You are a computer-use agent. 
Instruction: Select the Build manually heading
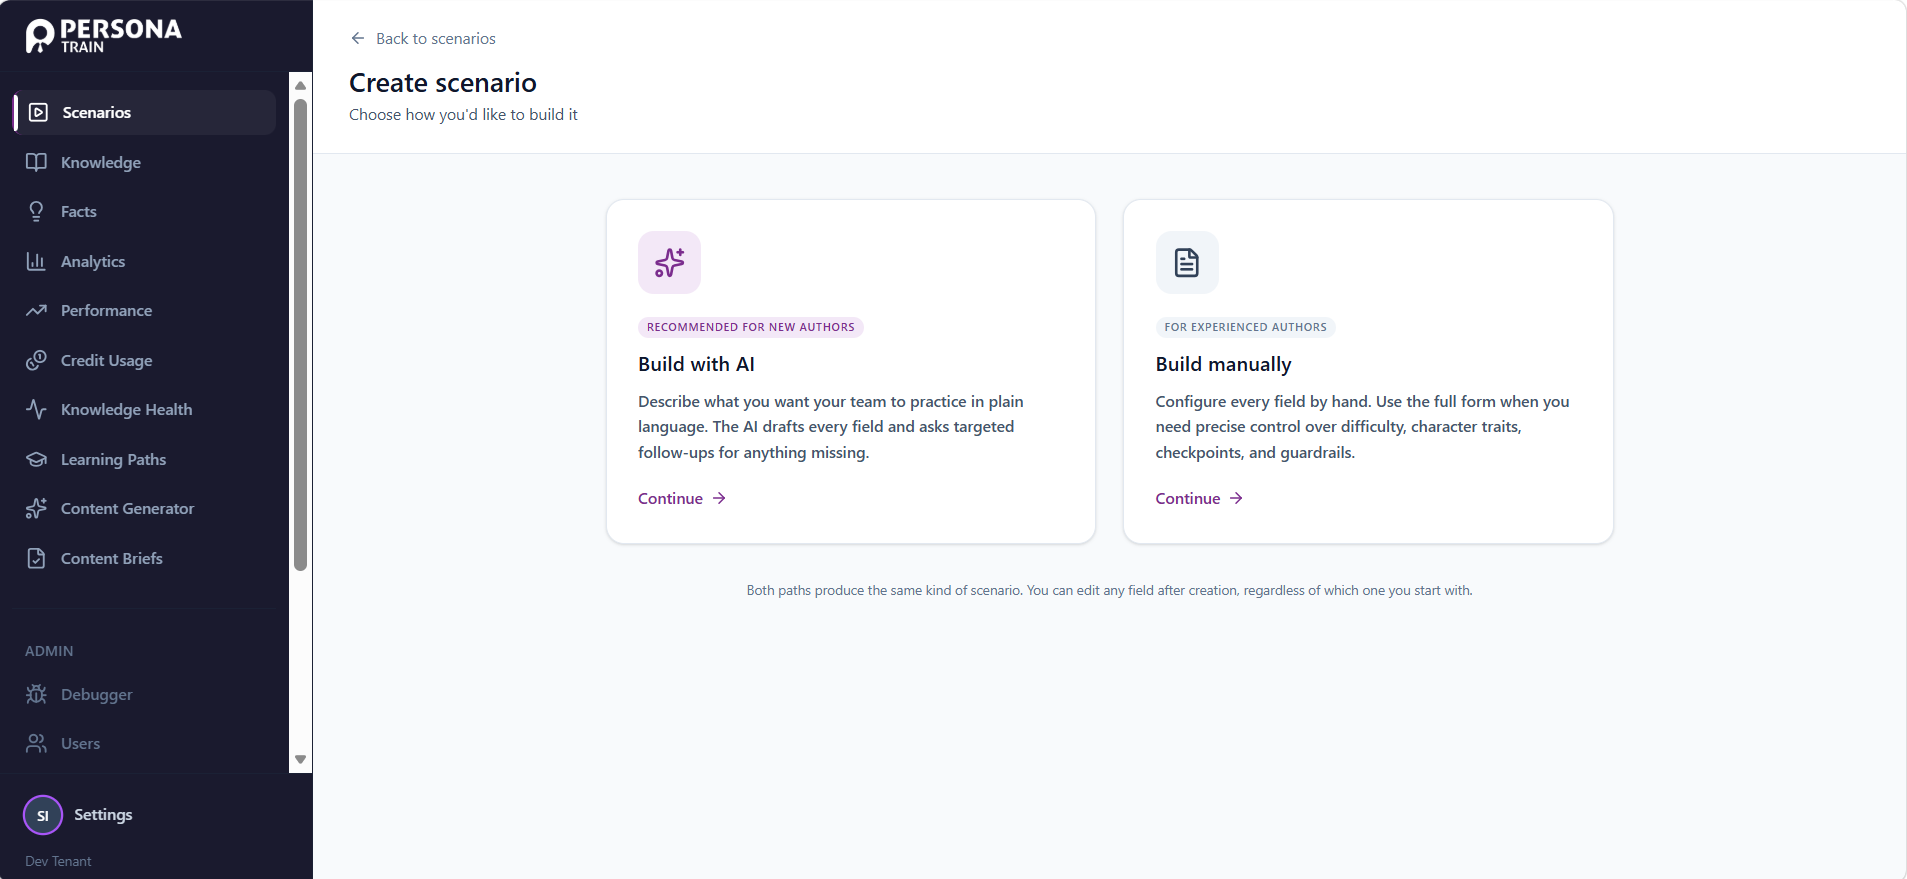[x=1223, y=364]
